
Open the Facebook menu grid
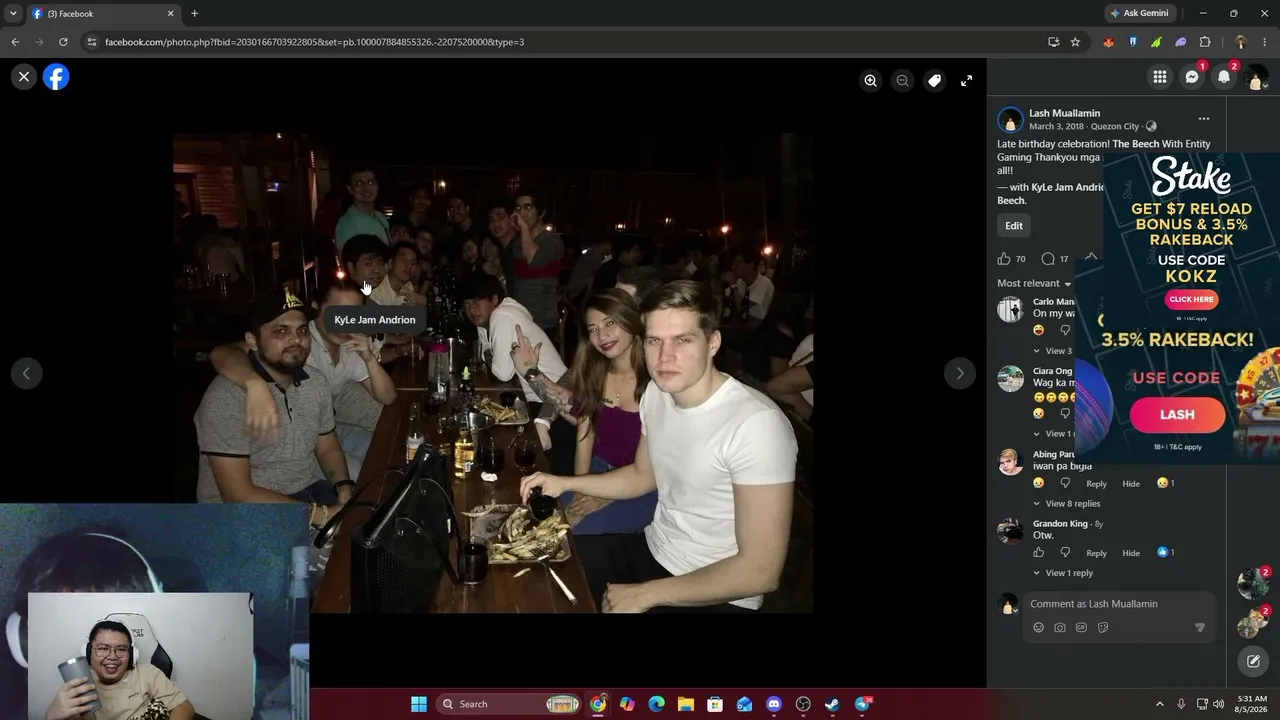click(1160, 77)
